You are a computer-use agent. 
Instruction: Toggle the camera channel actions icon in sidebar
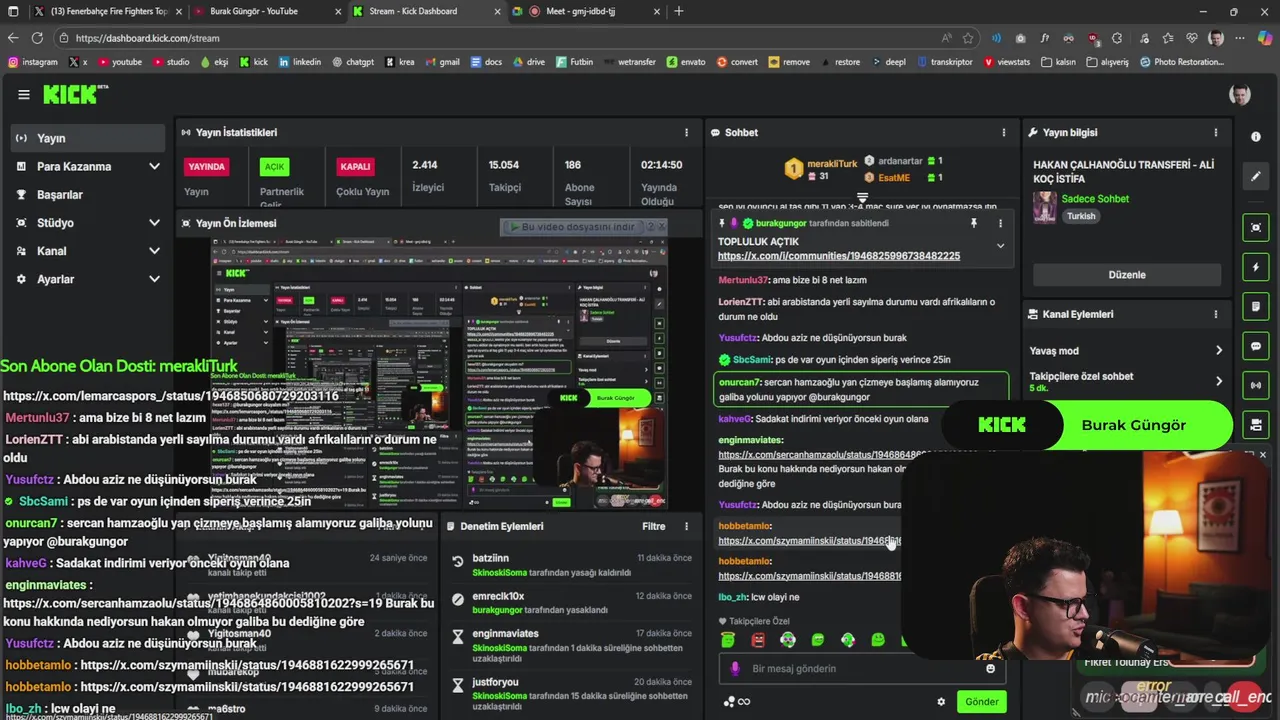pos(1256,425)
